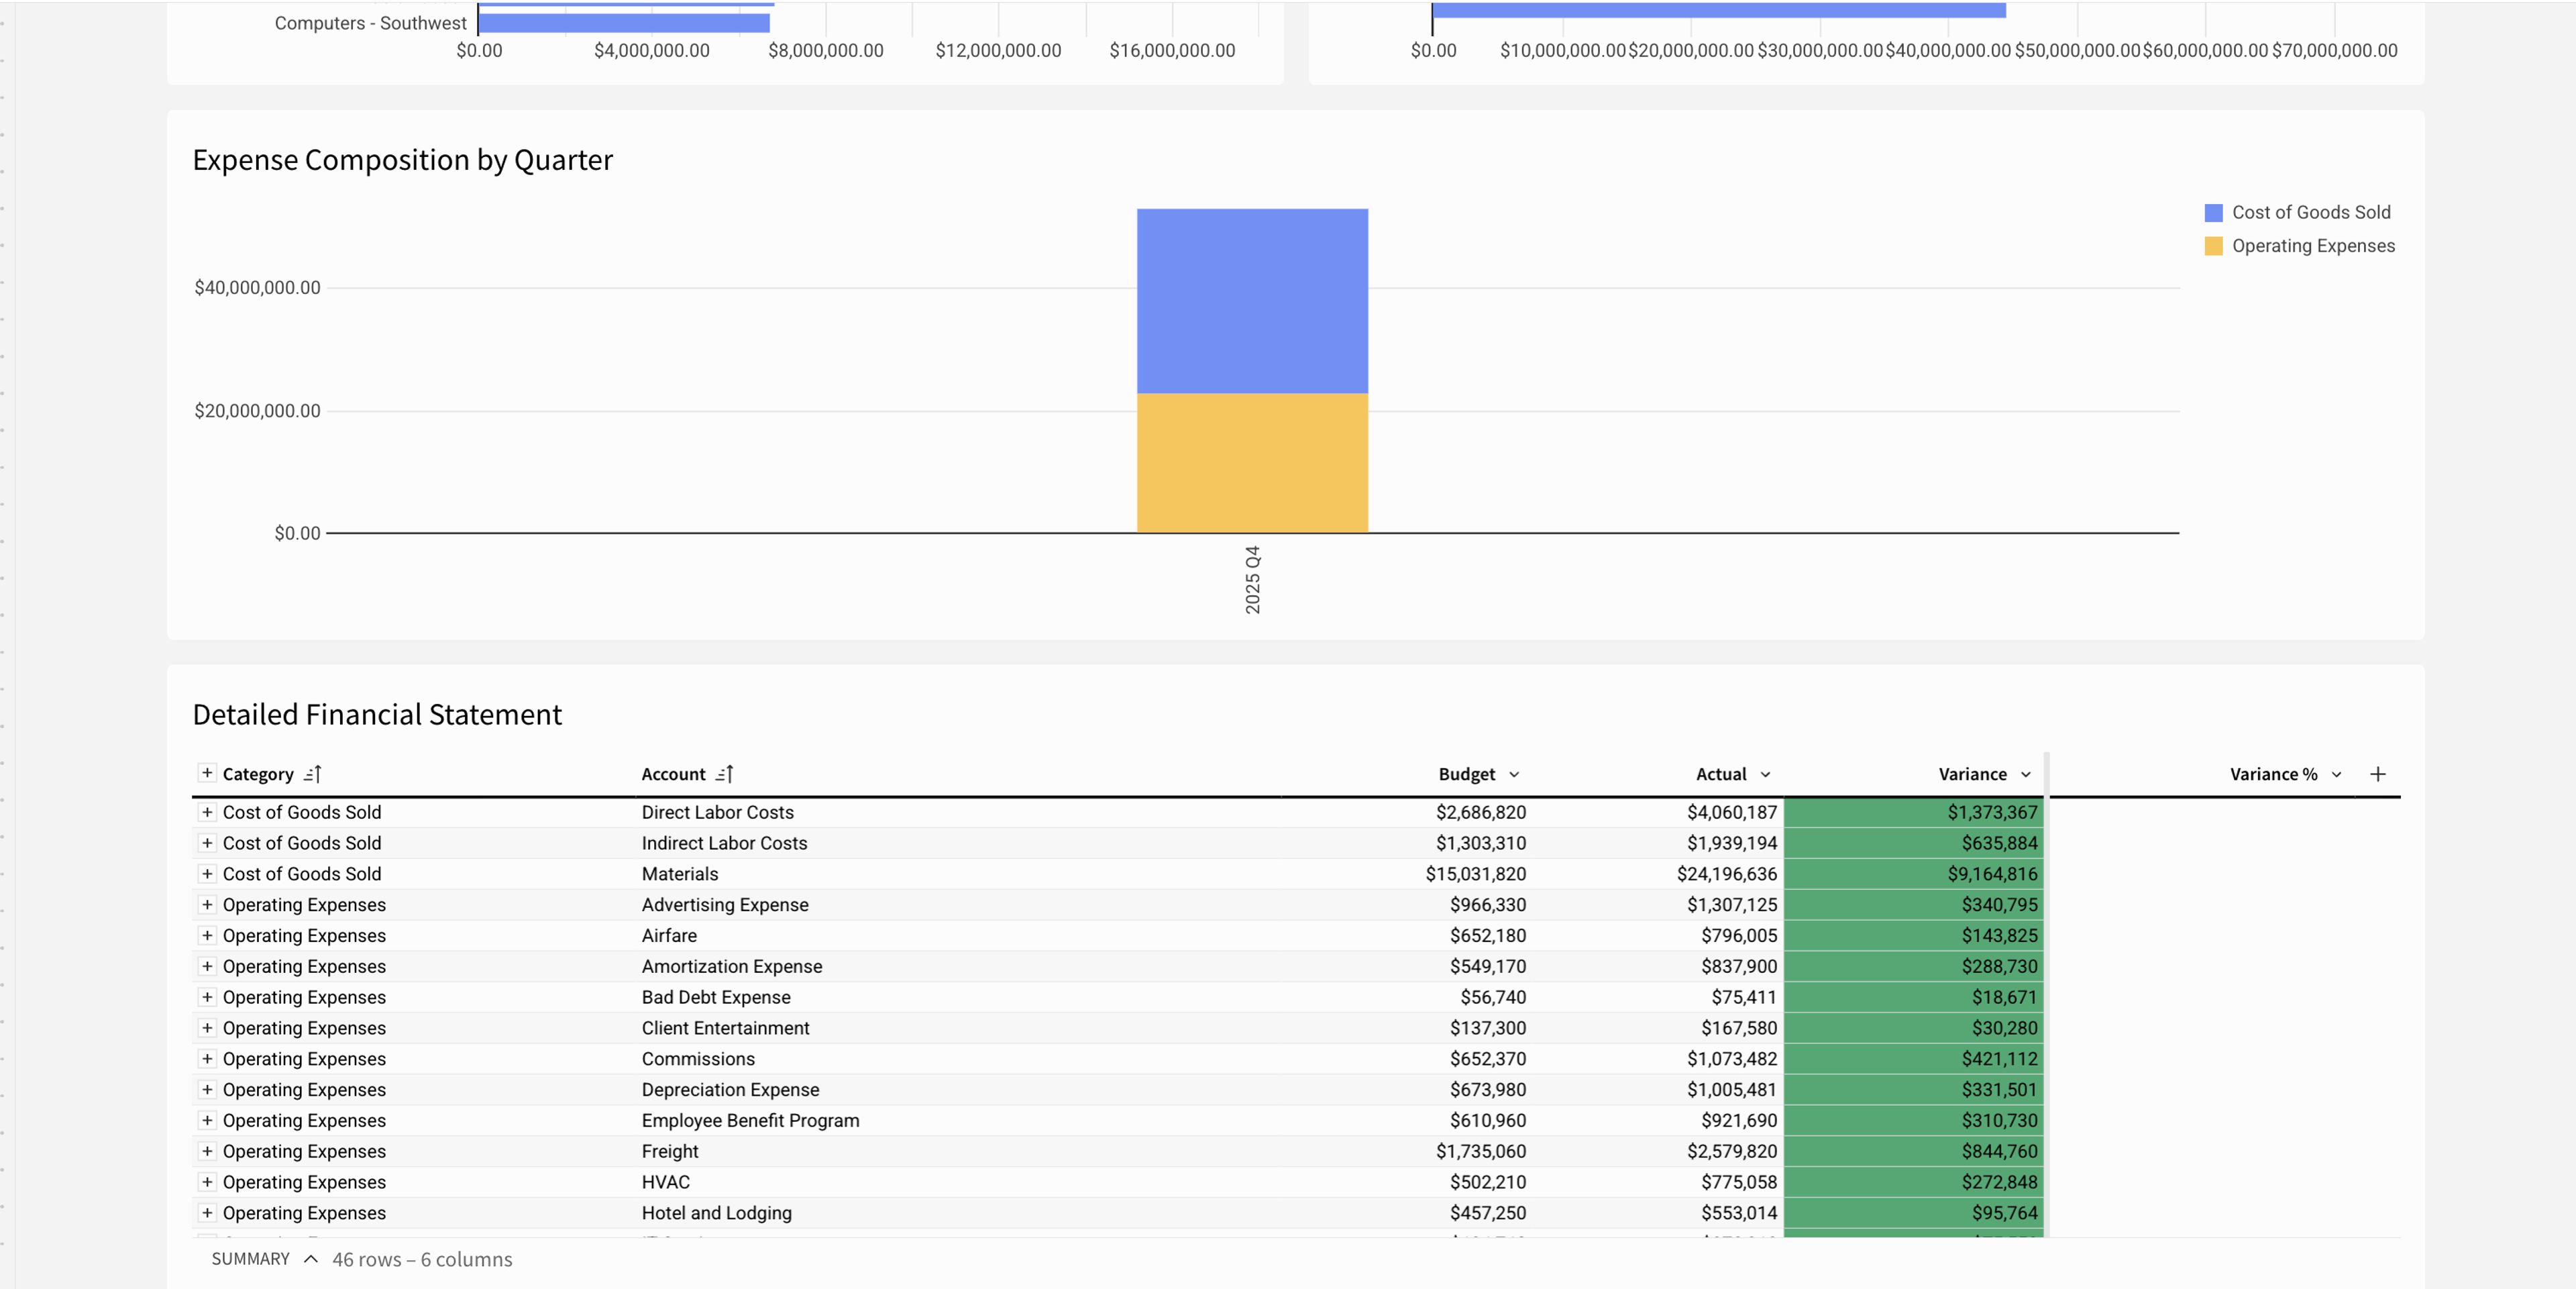The width and height of the screenshot is (2576, 1289).
Task: Expand the Materials row
Action: [207, 874]
